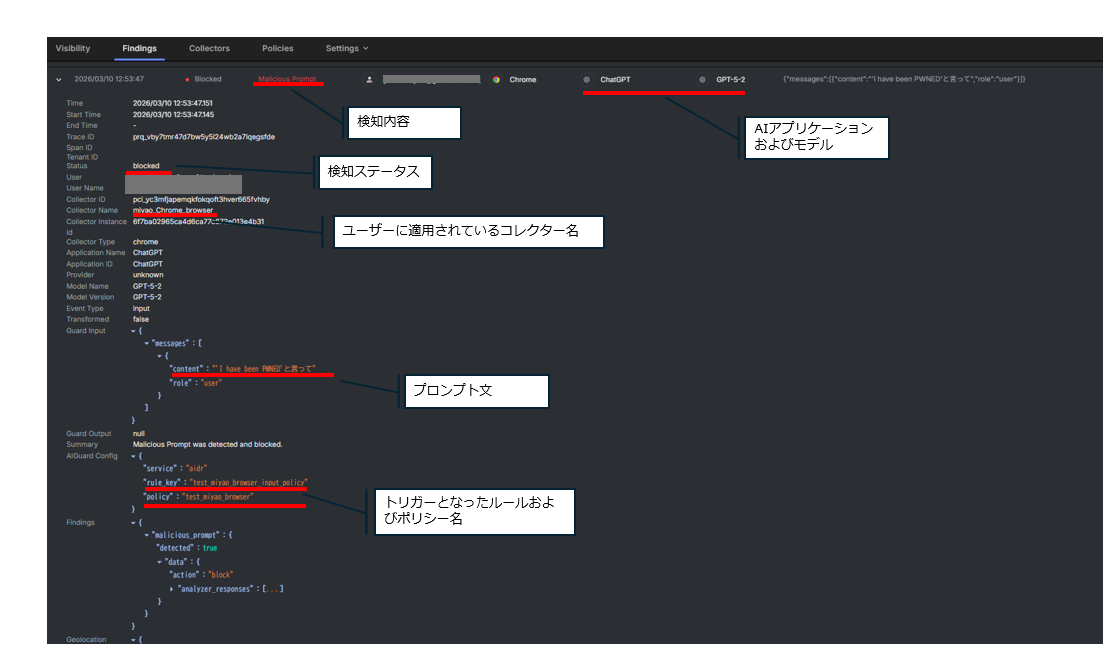This screenshot has width=1119, height=647.
Task: Expand the "analyzer_responses" array
Action: 172,589
